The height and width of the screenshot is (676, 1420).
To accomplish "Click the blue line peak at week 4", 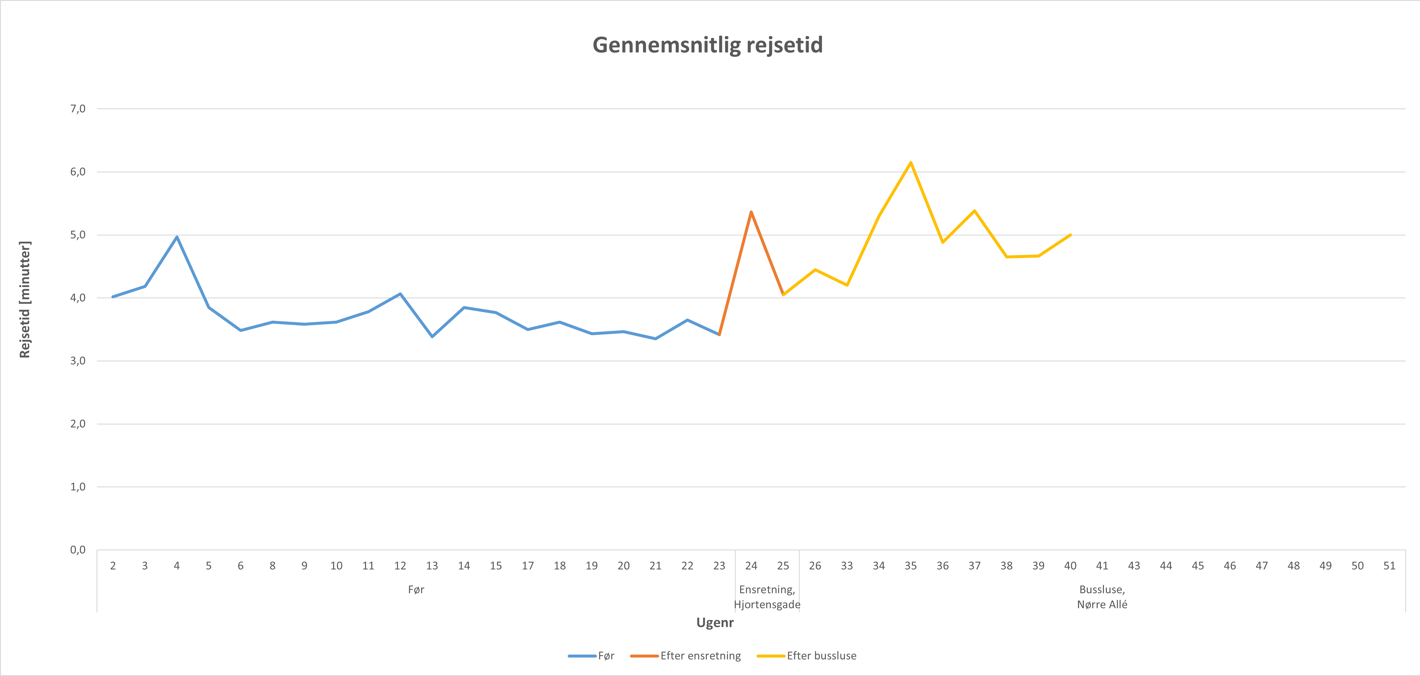I will pos(177,237).
